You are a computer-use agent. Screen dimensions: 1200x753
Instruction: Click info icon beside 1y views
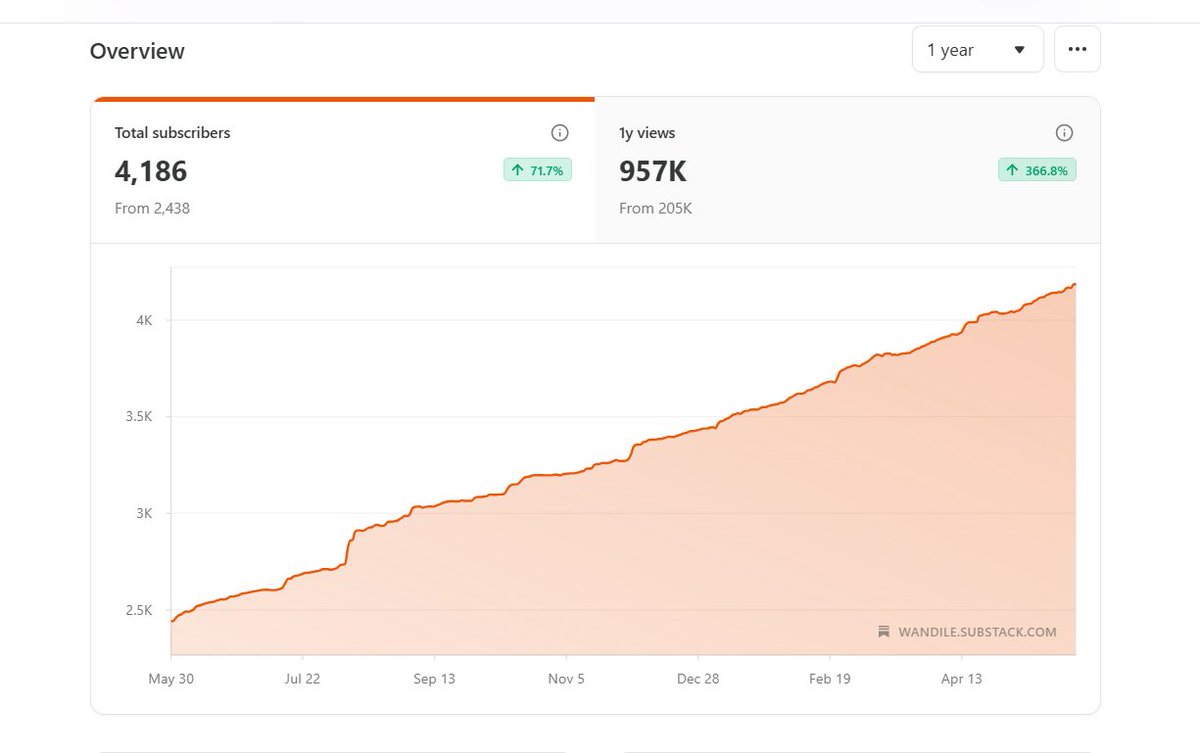pos(1065,133)
